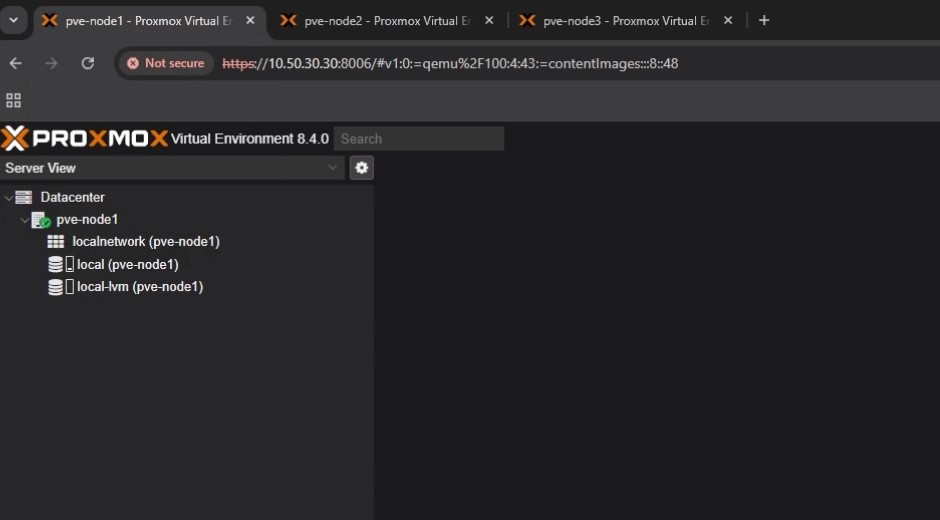Open a new browser tab with plus icon
The image size is (940, 520).
click(764, 20)
